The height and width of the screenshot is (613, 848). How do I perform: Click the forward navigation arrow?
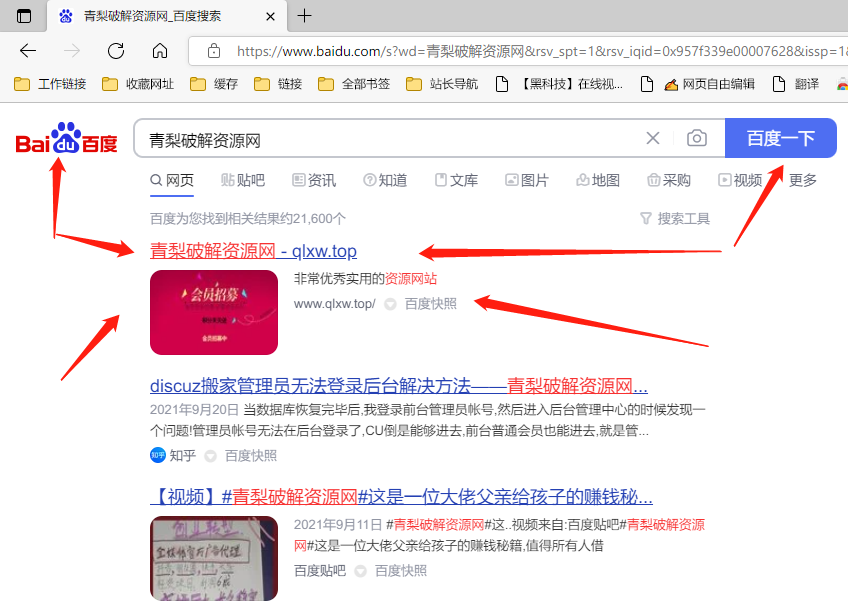click(x=71, y=51)
